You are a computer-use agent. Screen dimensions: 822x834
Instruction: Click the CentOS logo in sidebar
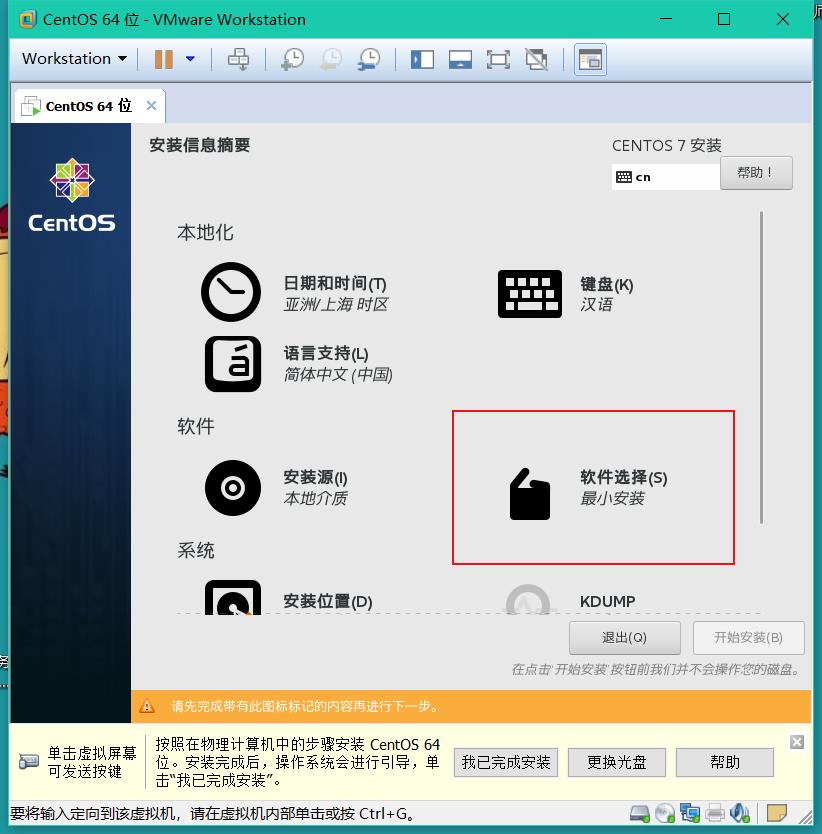(72, 196)
